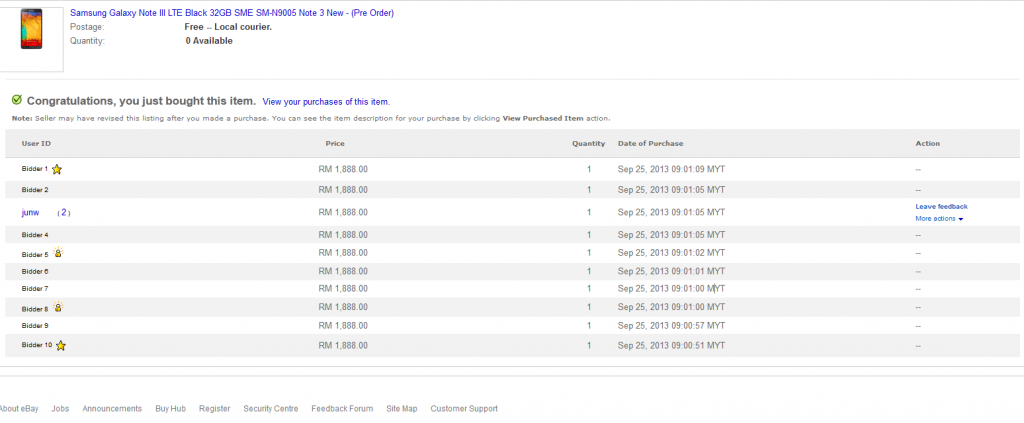Image resolution: width=1024 pixels, height=423 pixels.
Task: Go to Jobs in the footer
Action: [60, 409]
